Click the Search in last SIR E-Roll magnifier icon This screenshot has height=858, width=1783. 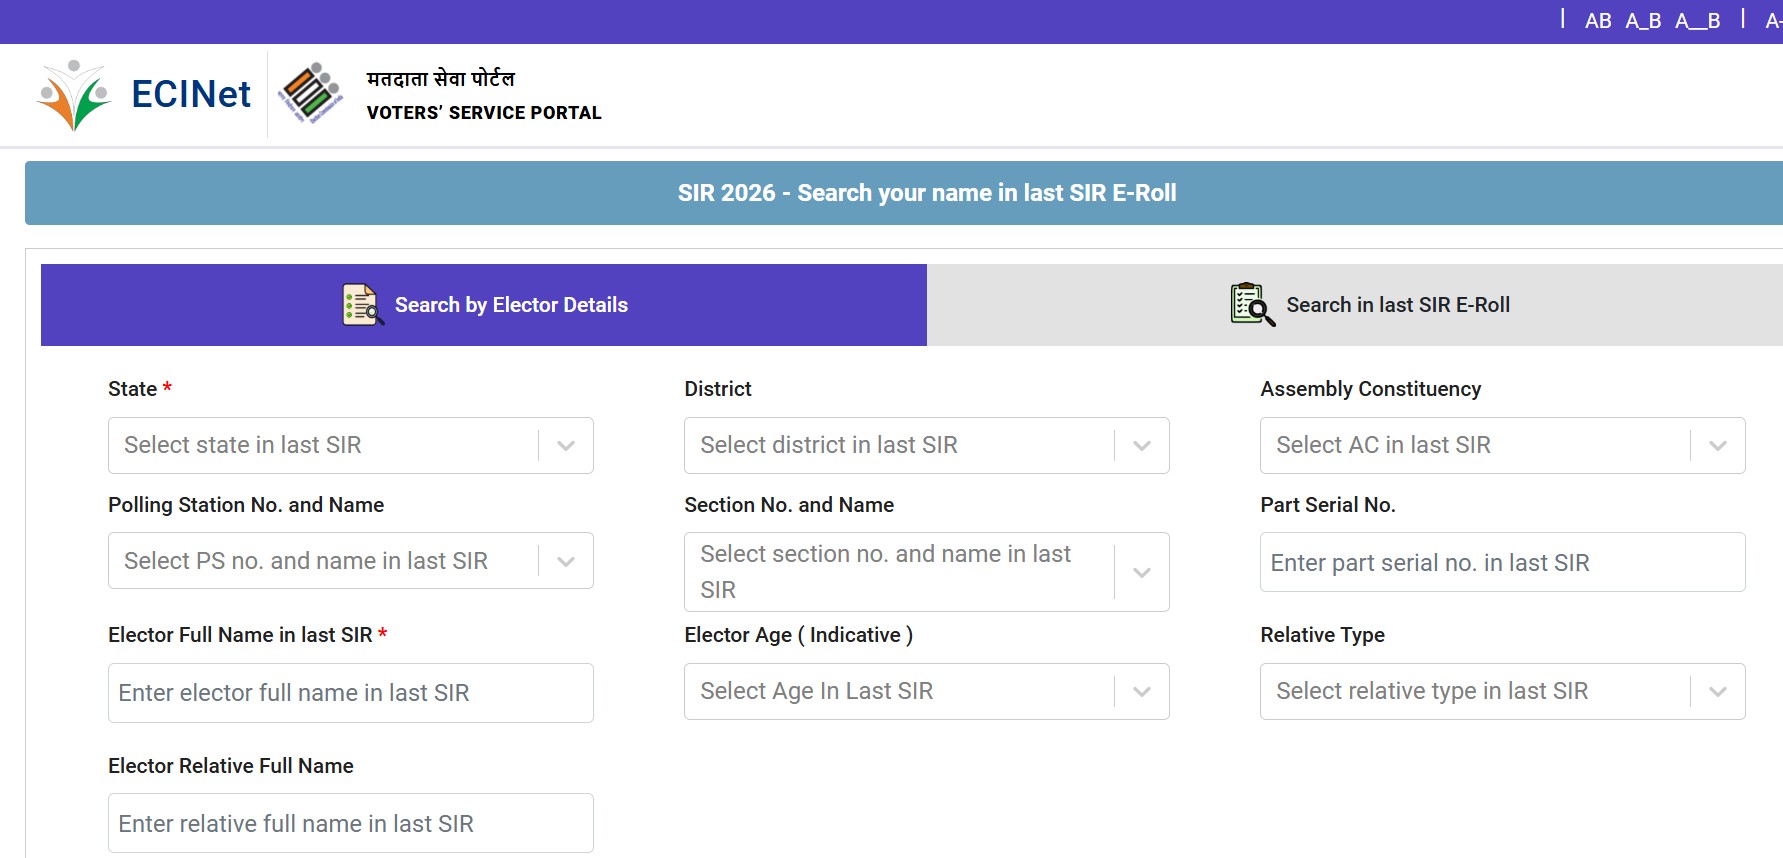1252,305
